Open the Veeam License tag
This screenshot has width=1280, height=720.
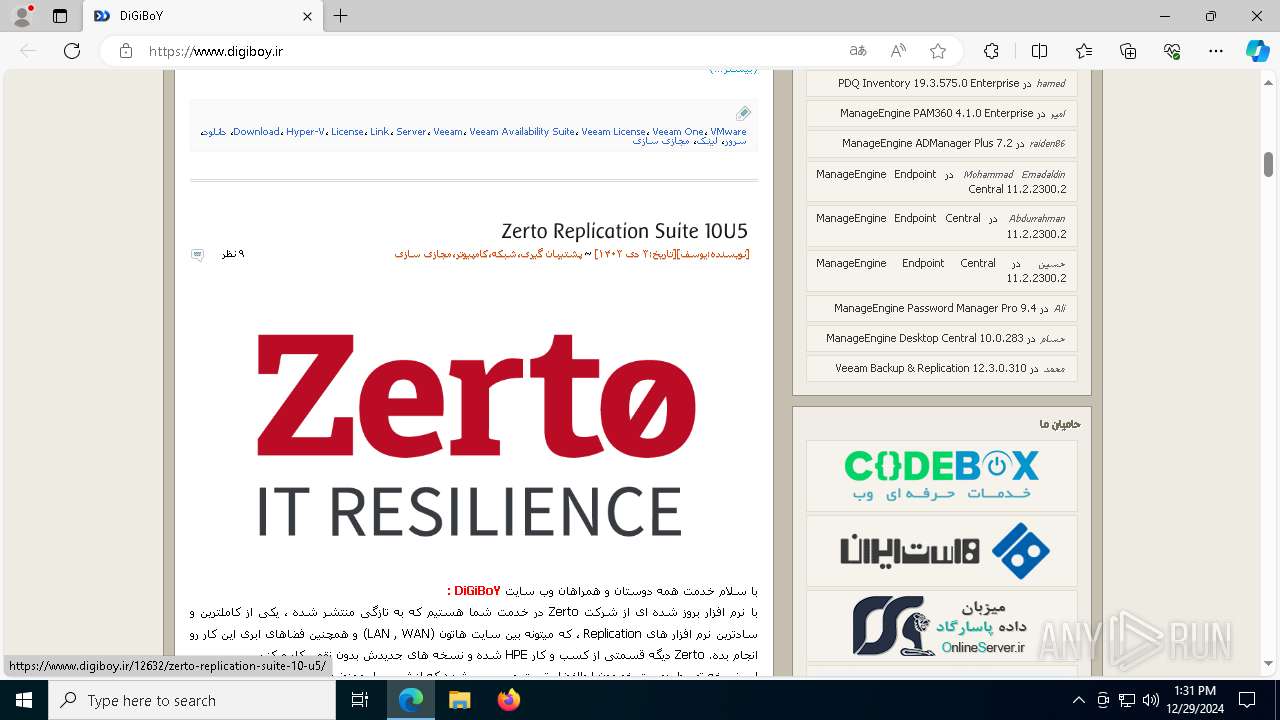click(613, 132)
